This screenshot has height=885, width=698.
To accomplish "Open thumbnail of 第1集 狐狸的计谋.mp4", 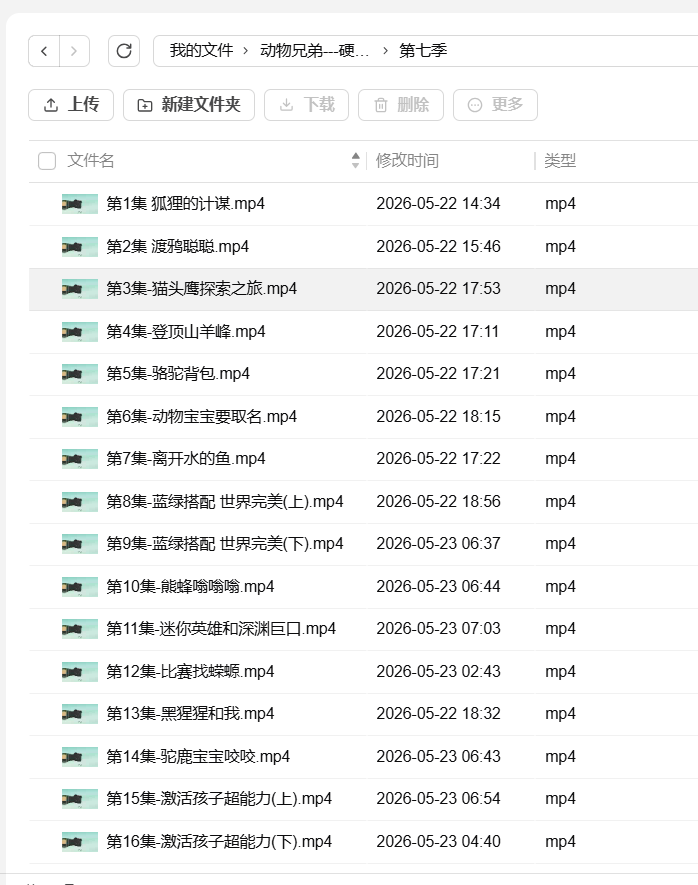I will [x=80, y=204].
